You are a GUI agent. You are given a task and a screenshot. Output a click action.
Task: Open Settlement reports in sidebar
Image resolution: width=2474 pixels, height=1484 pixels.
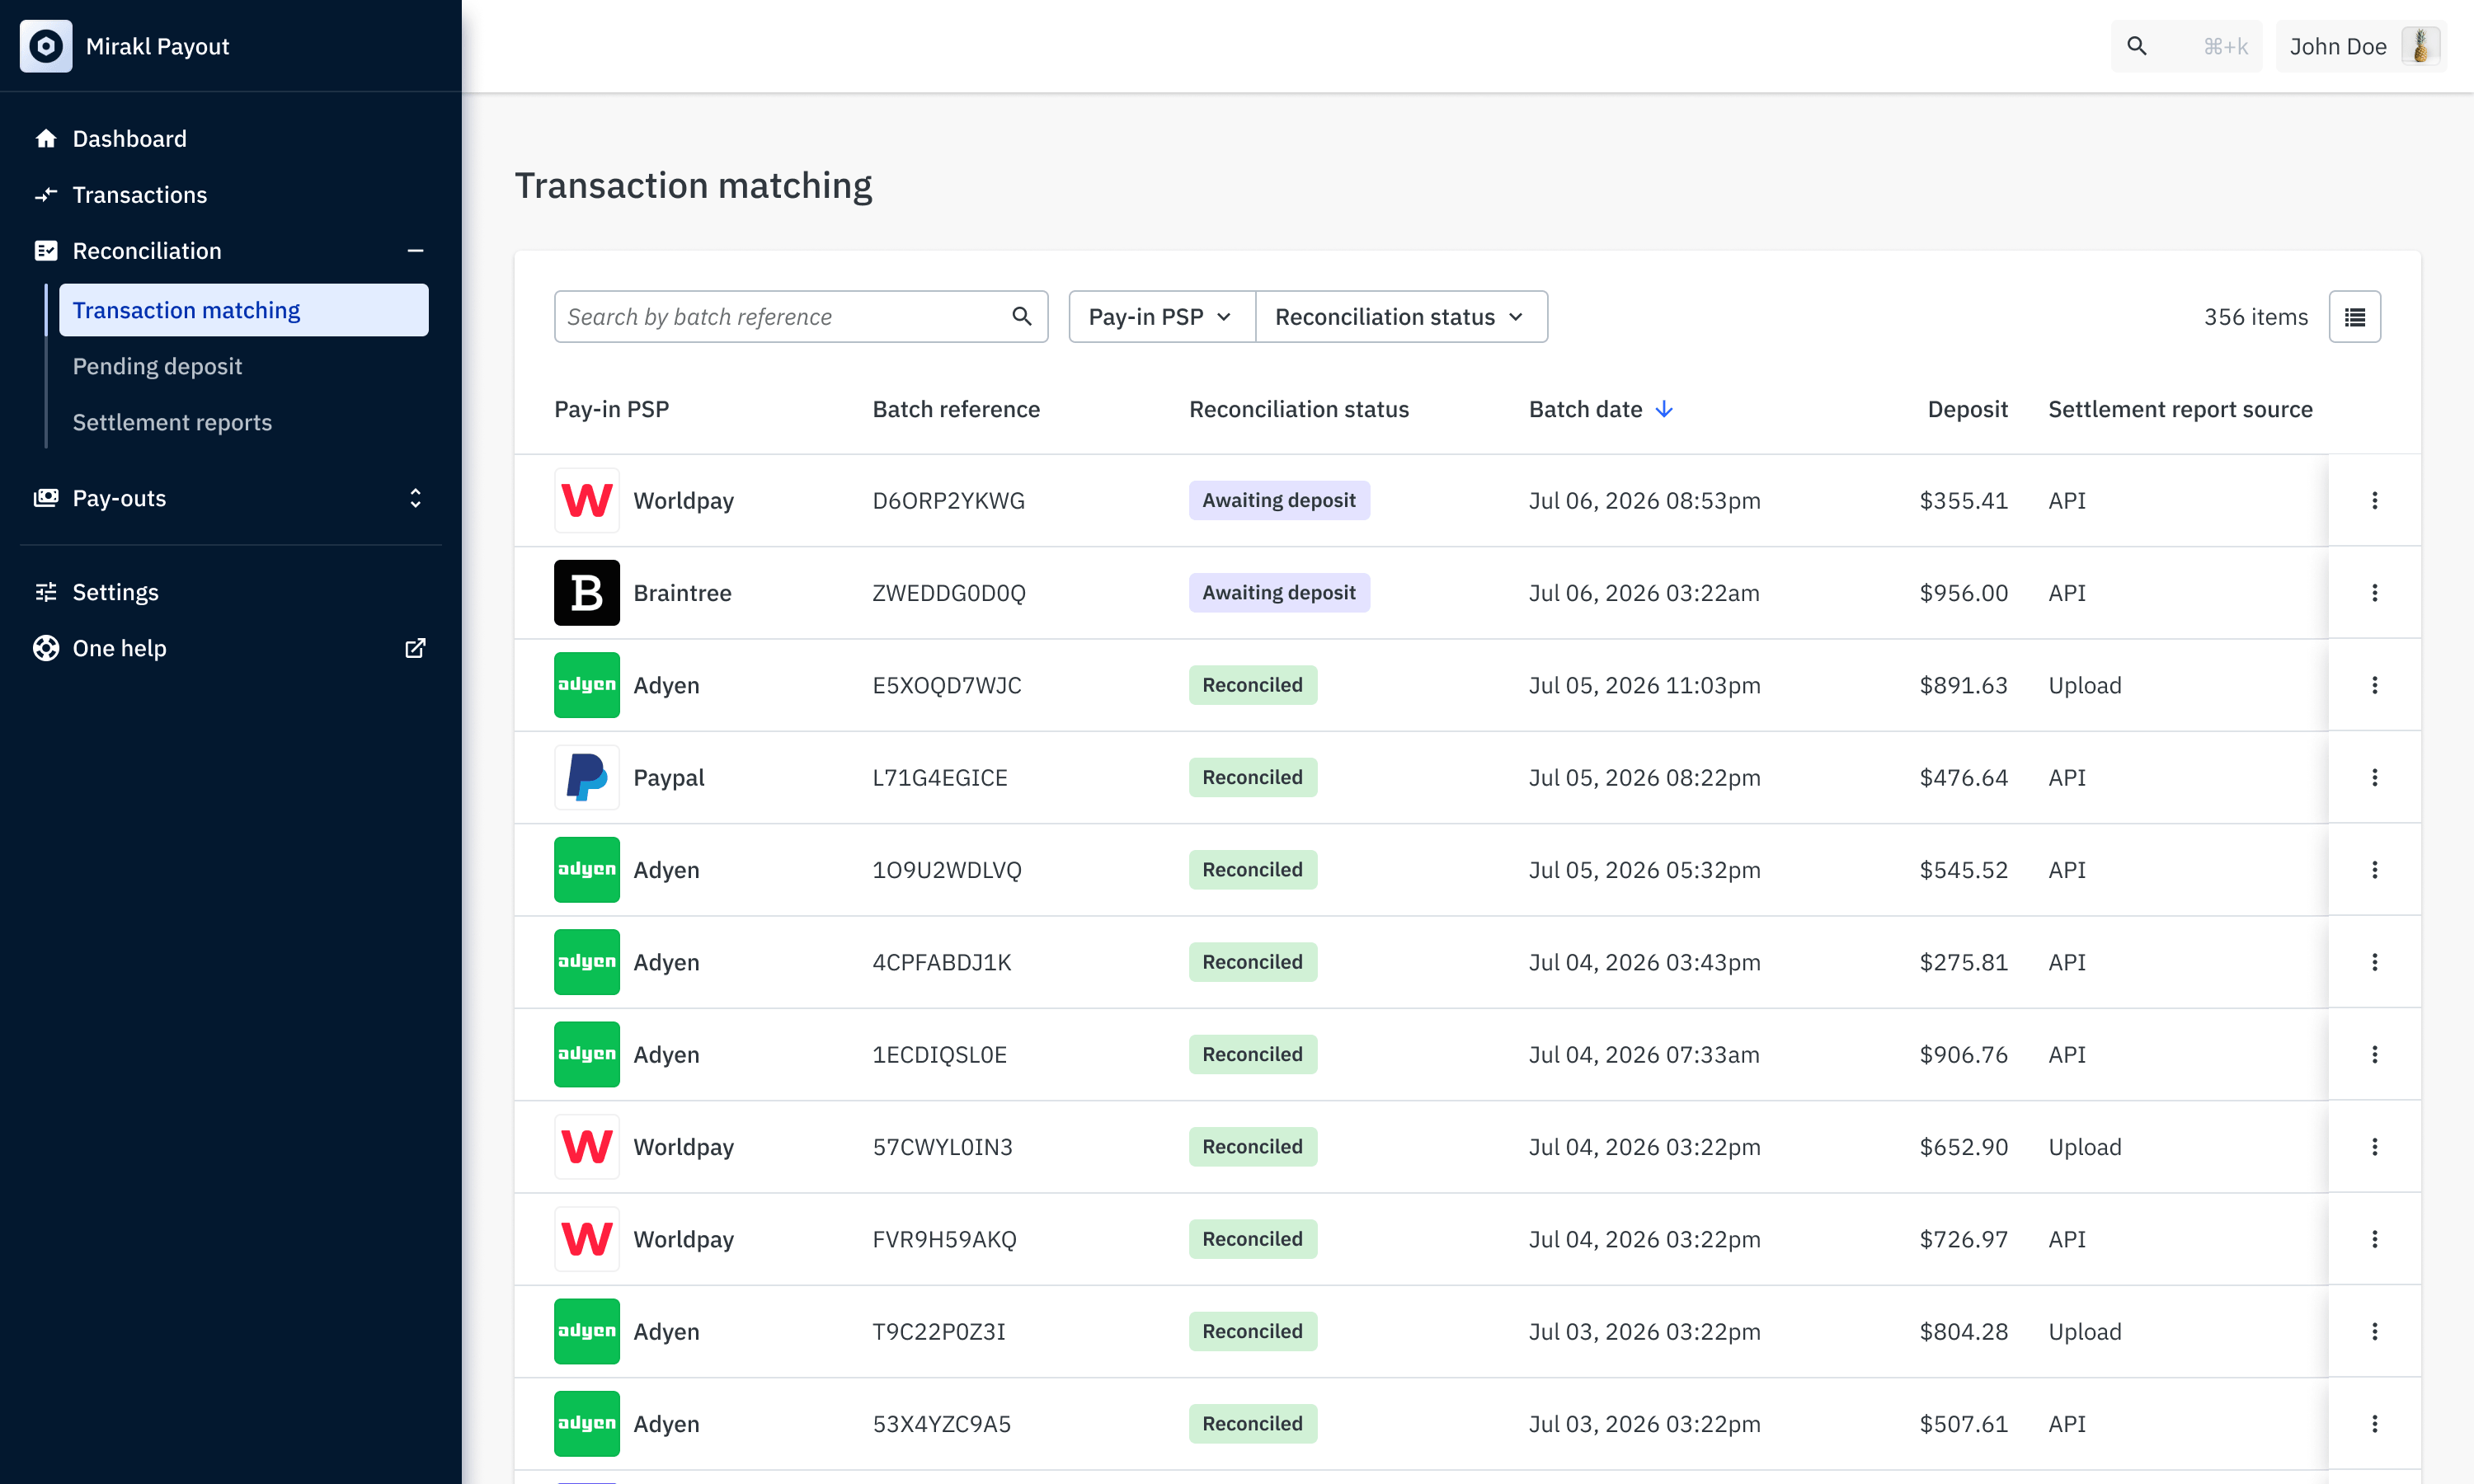tap(172, 422)
